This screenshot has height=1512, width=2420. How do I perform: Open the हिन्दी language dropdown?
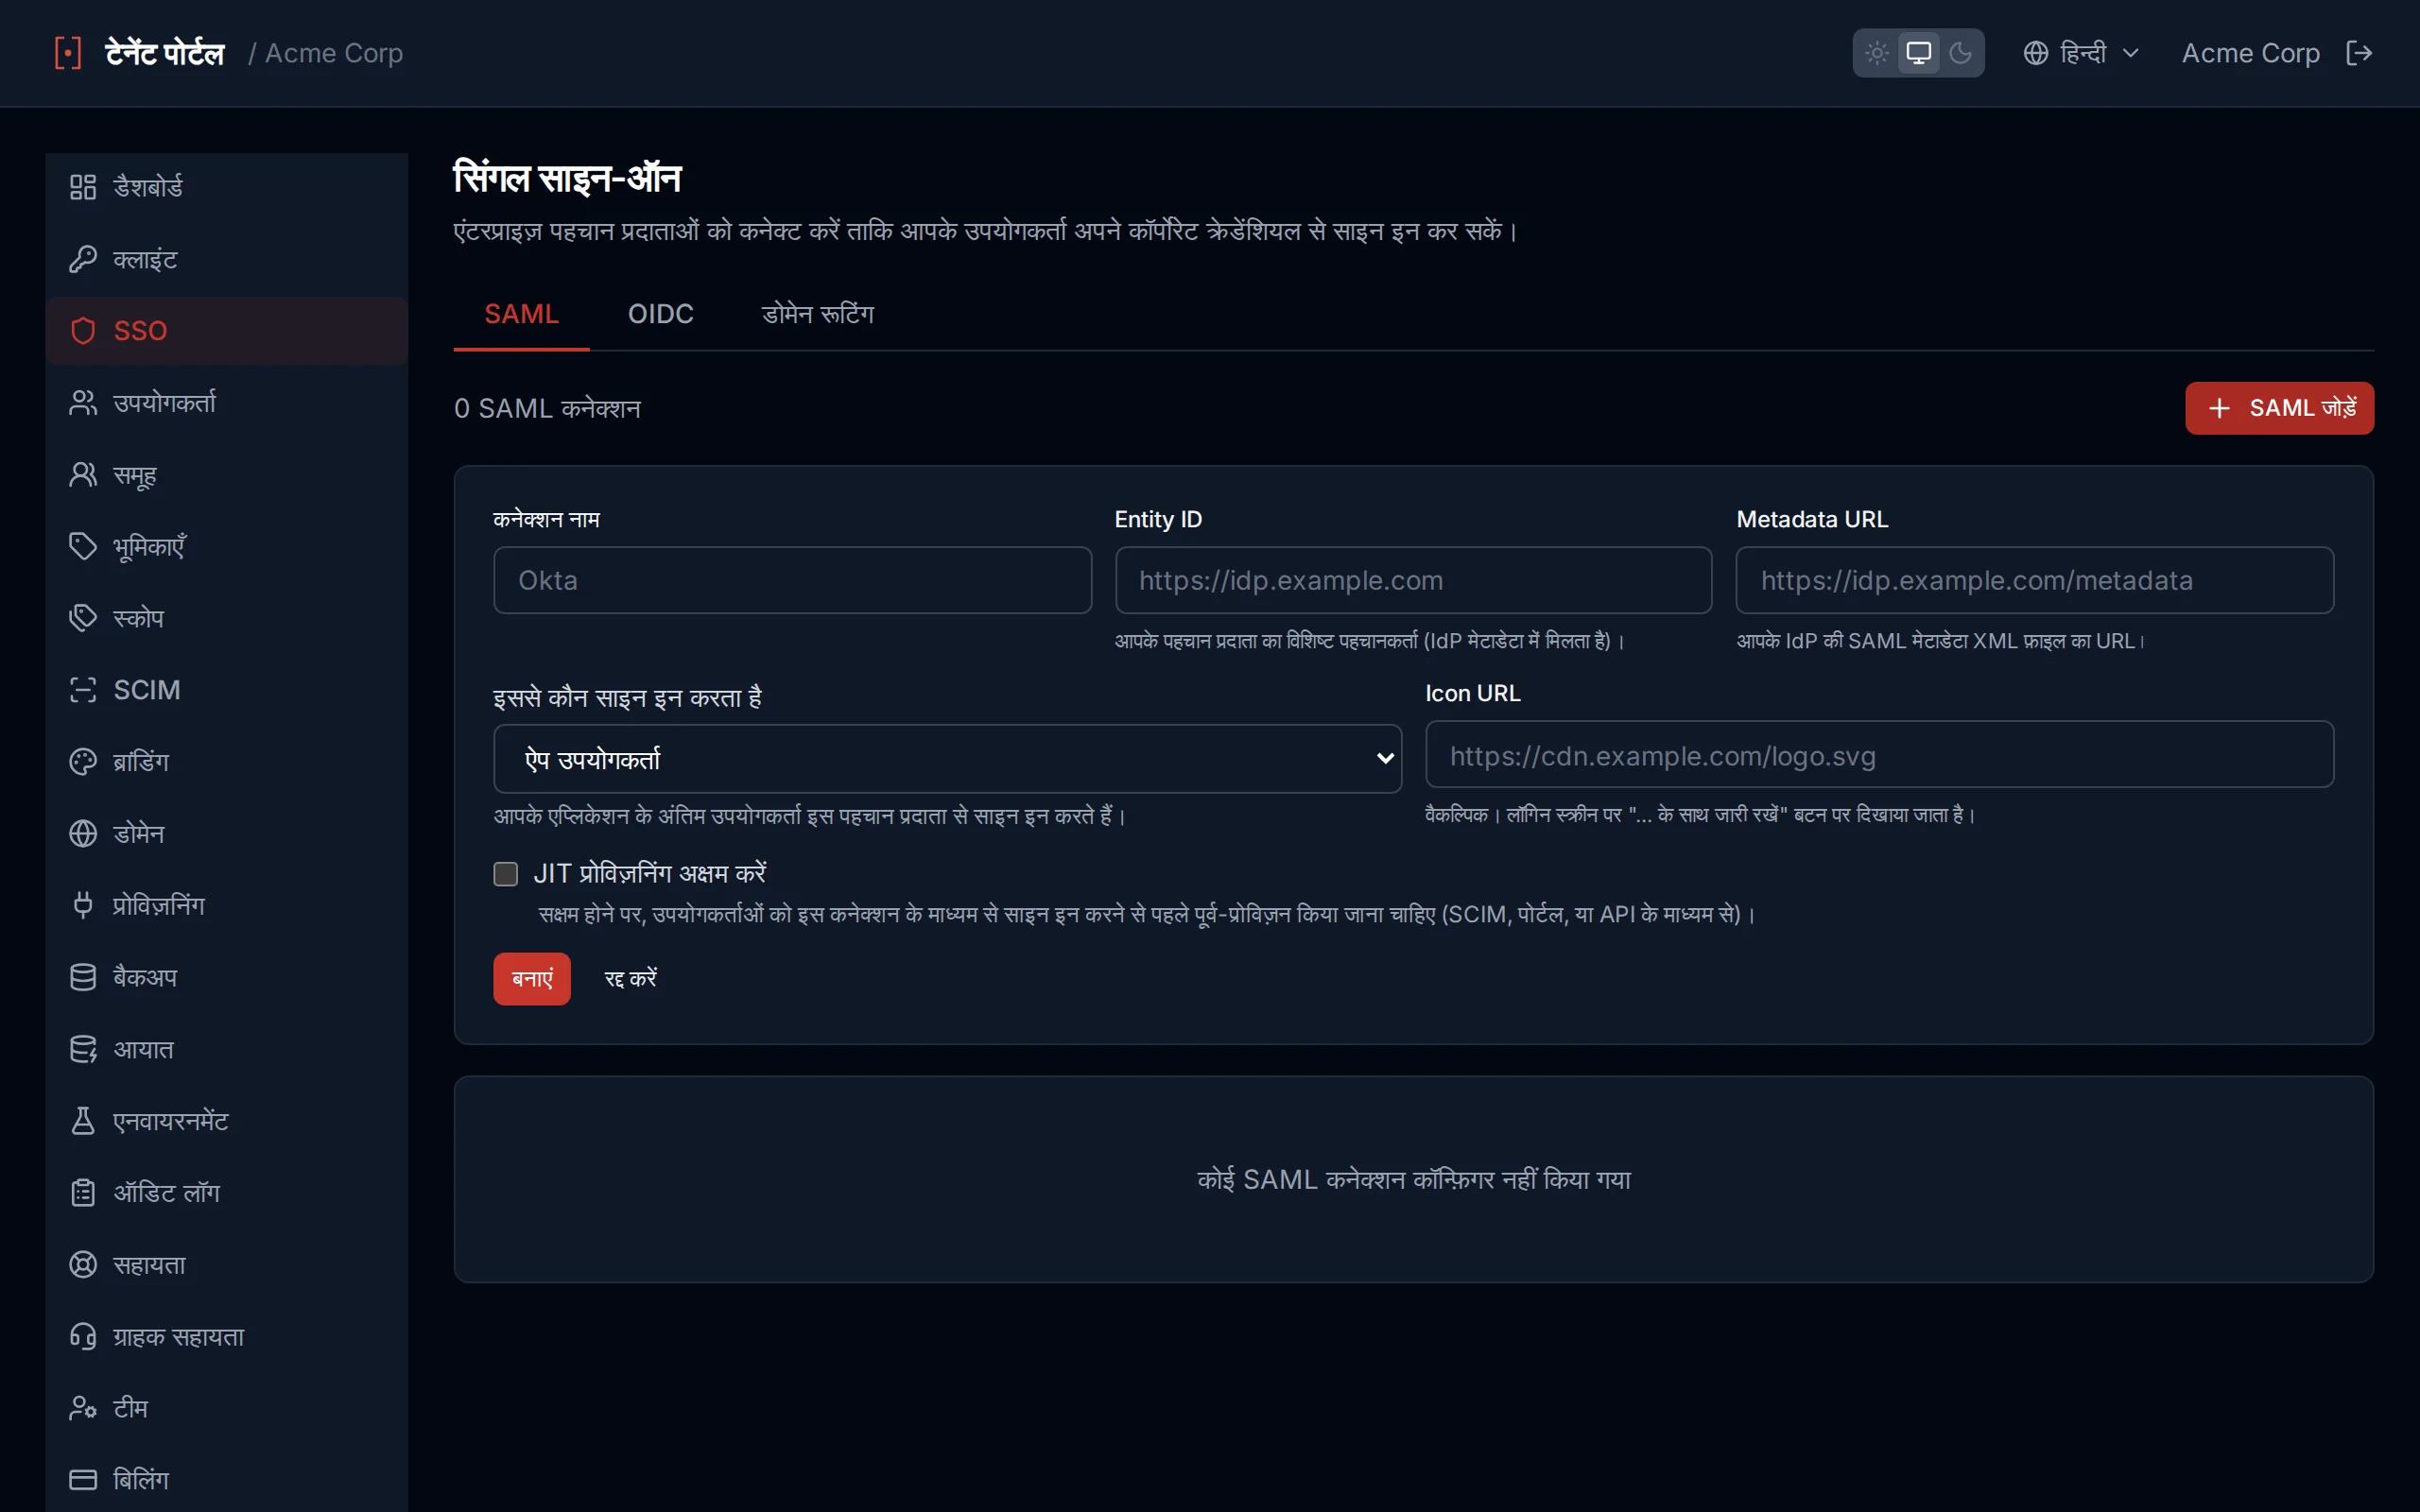click(2081, 53)
